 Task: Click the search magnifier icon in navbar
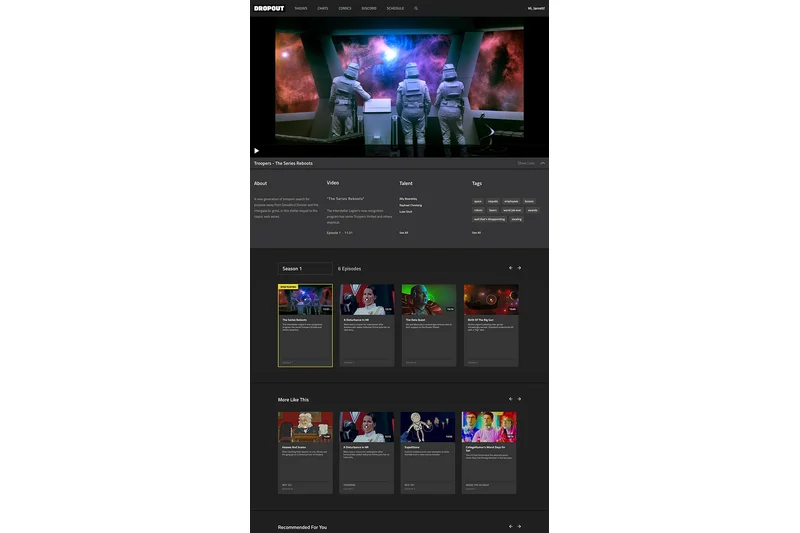tap(416, 8)
